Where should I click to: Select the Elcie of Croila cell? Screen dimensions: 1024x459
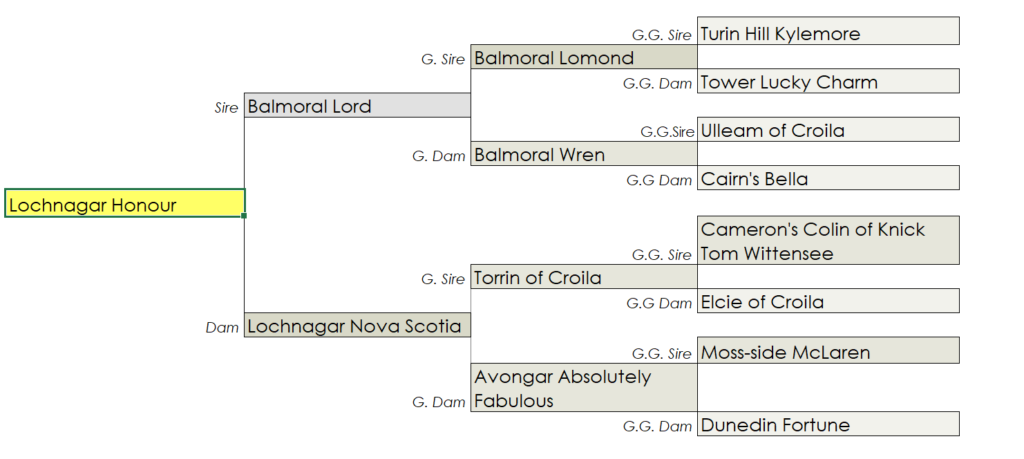pos(828,301)
